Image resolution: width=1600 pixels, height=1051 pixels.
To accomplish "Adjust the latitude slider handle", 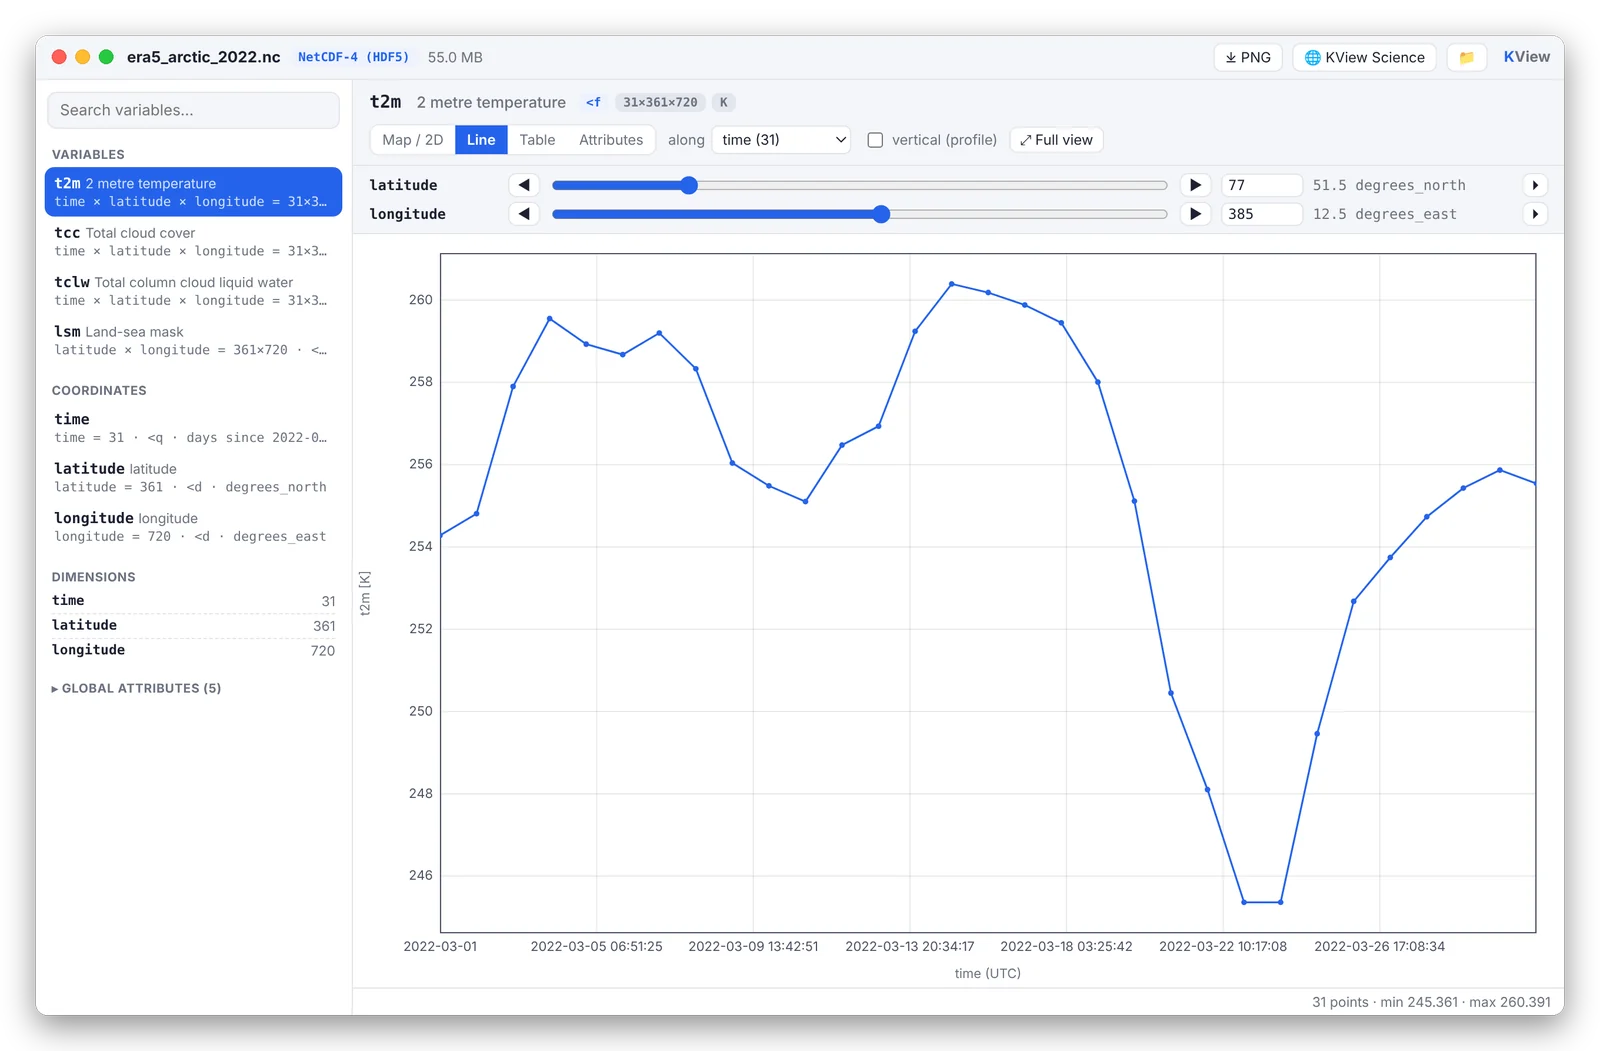I will pos(689,185).
